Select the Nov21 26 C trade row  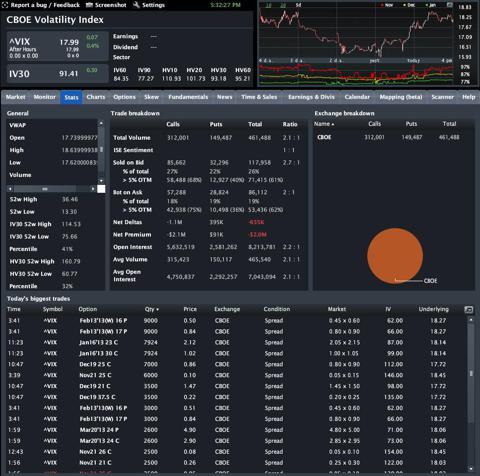(x=237, y=452)
